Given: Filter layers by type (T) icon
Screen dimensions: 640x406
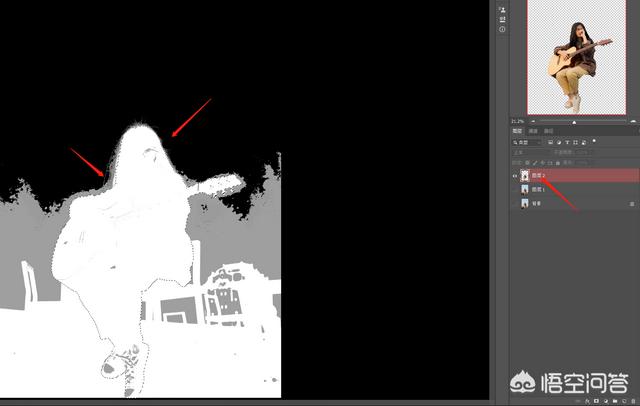Looking at the screenshot, I should [x=567, y=142].
